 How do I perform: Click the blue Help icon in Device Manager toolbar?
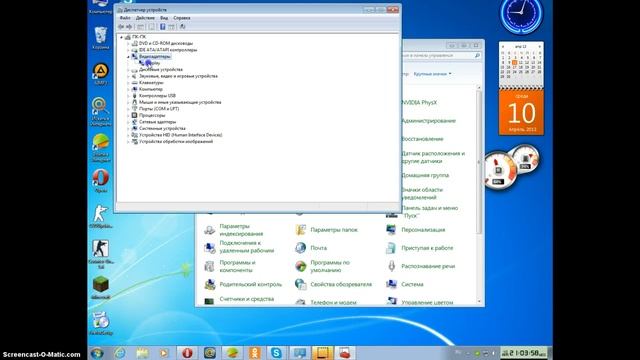click(162, 27)
